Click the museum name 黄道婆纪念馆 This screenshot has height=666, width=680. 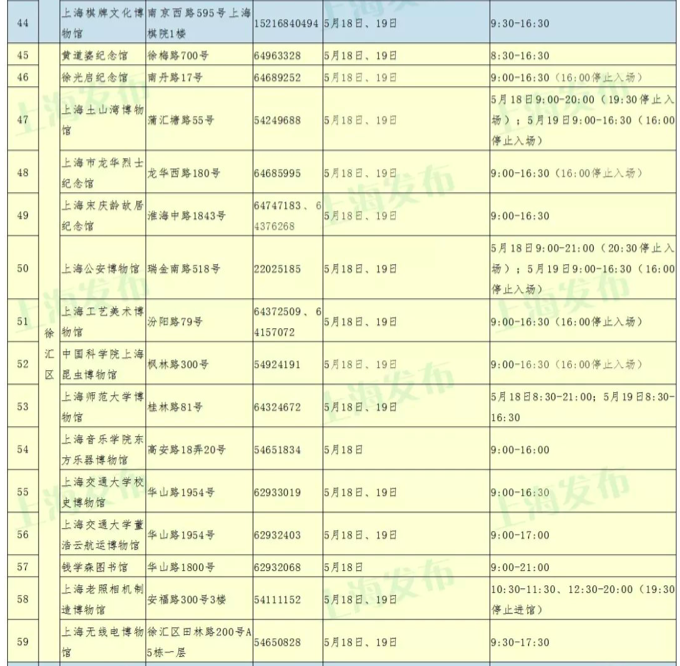pos(95,56)
